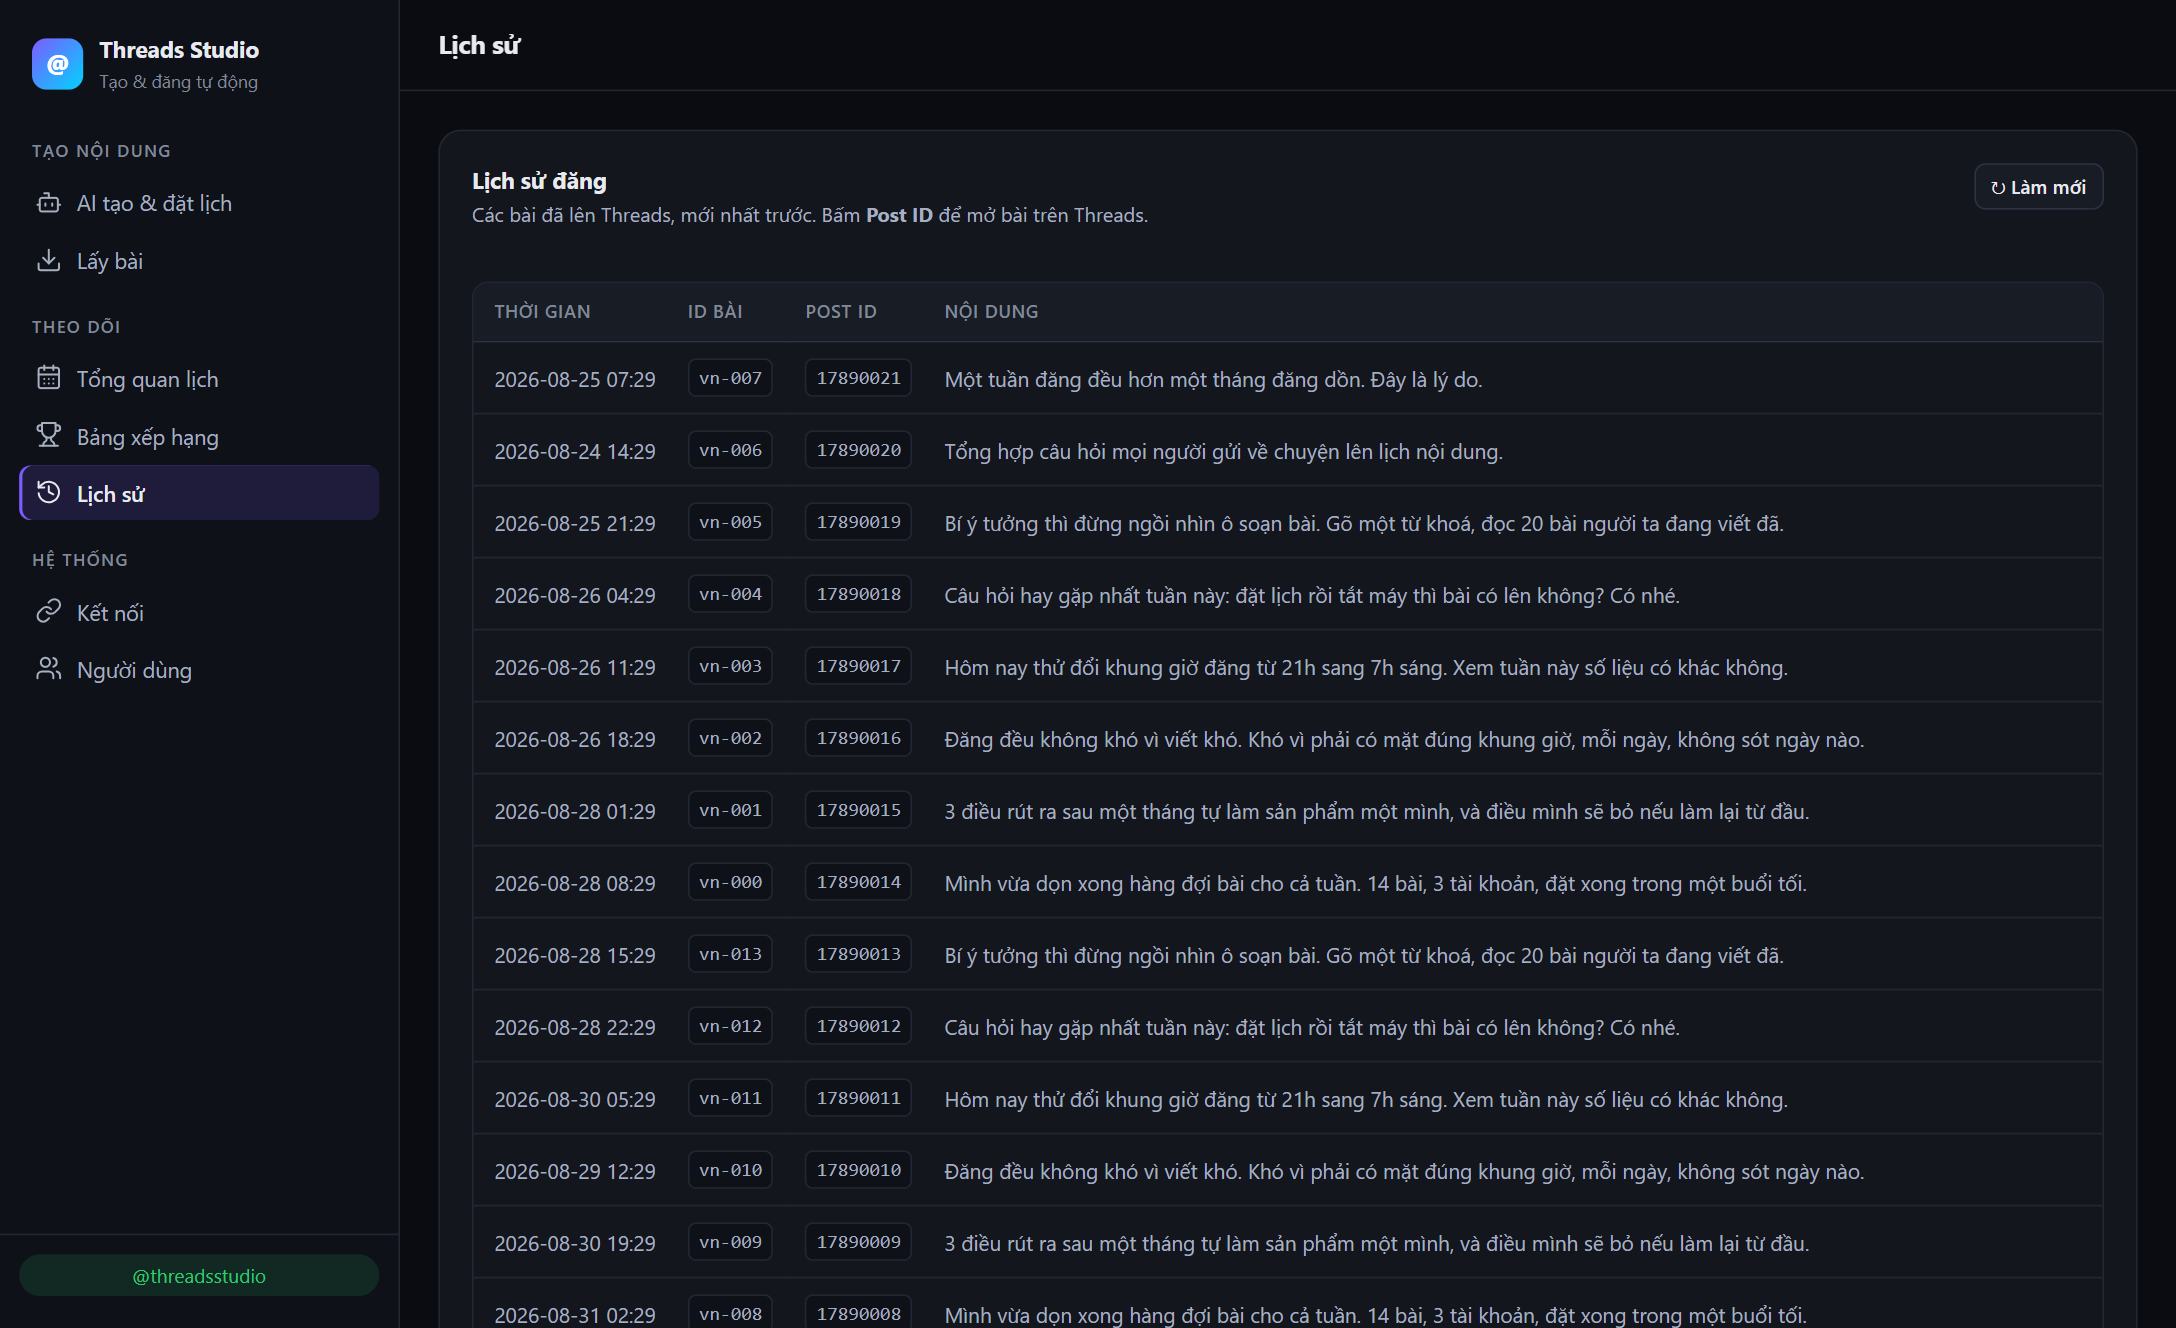Open the AI tạo & đặt lịch page
Image resolution: width=2176 pixels, height=1328 pixels.
pyautogui.click(x=199, y=203)
